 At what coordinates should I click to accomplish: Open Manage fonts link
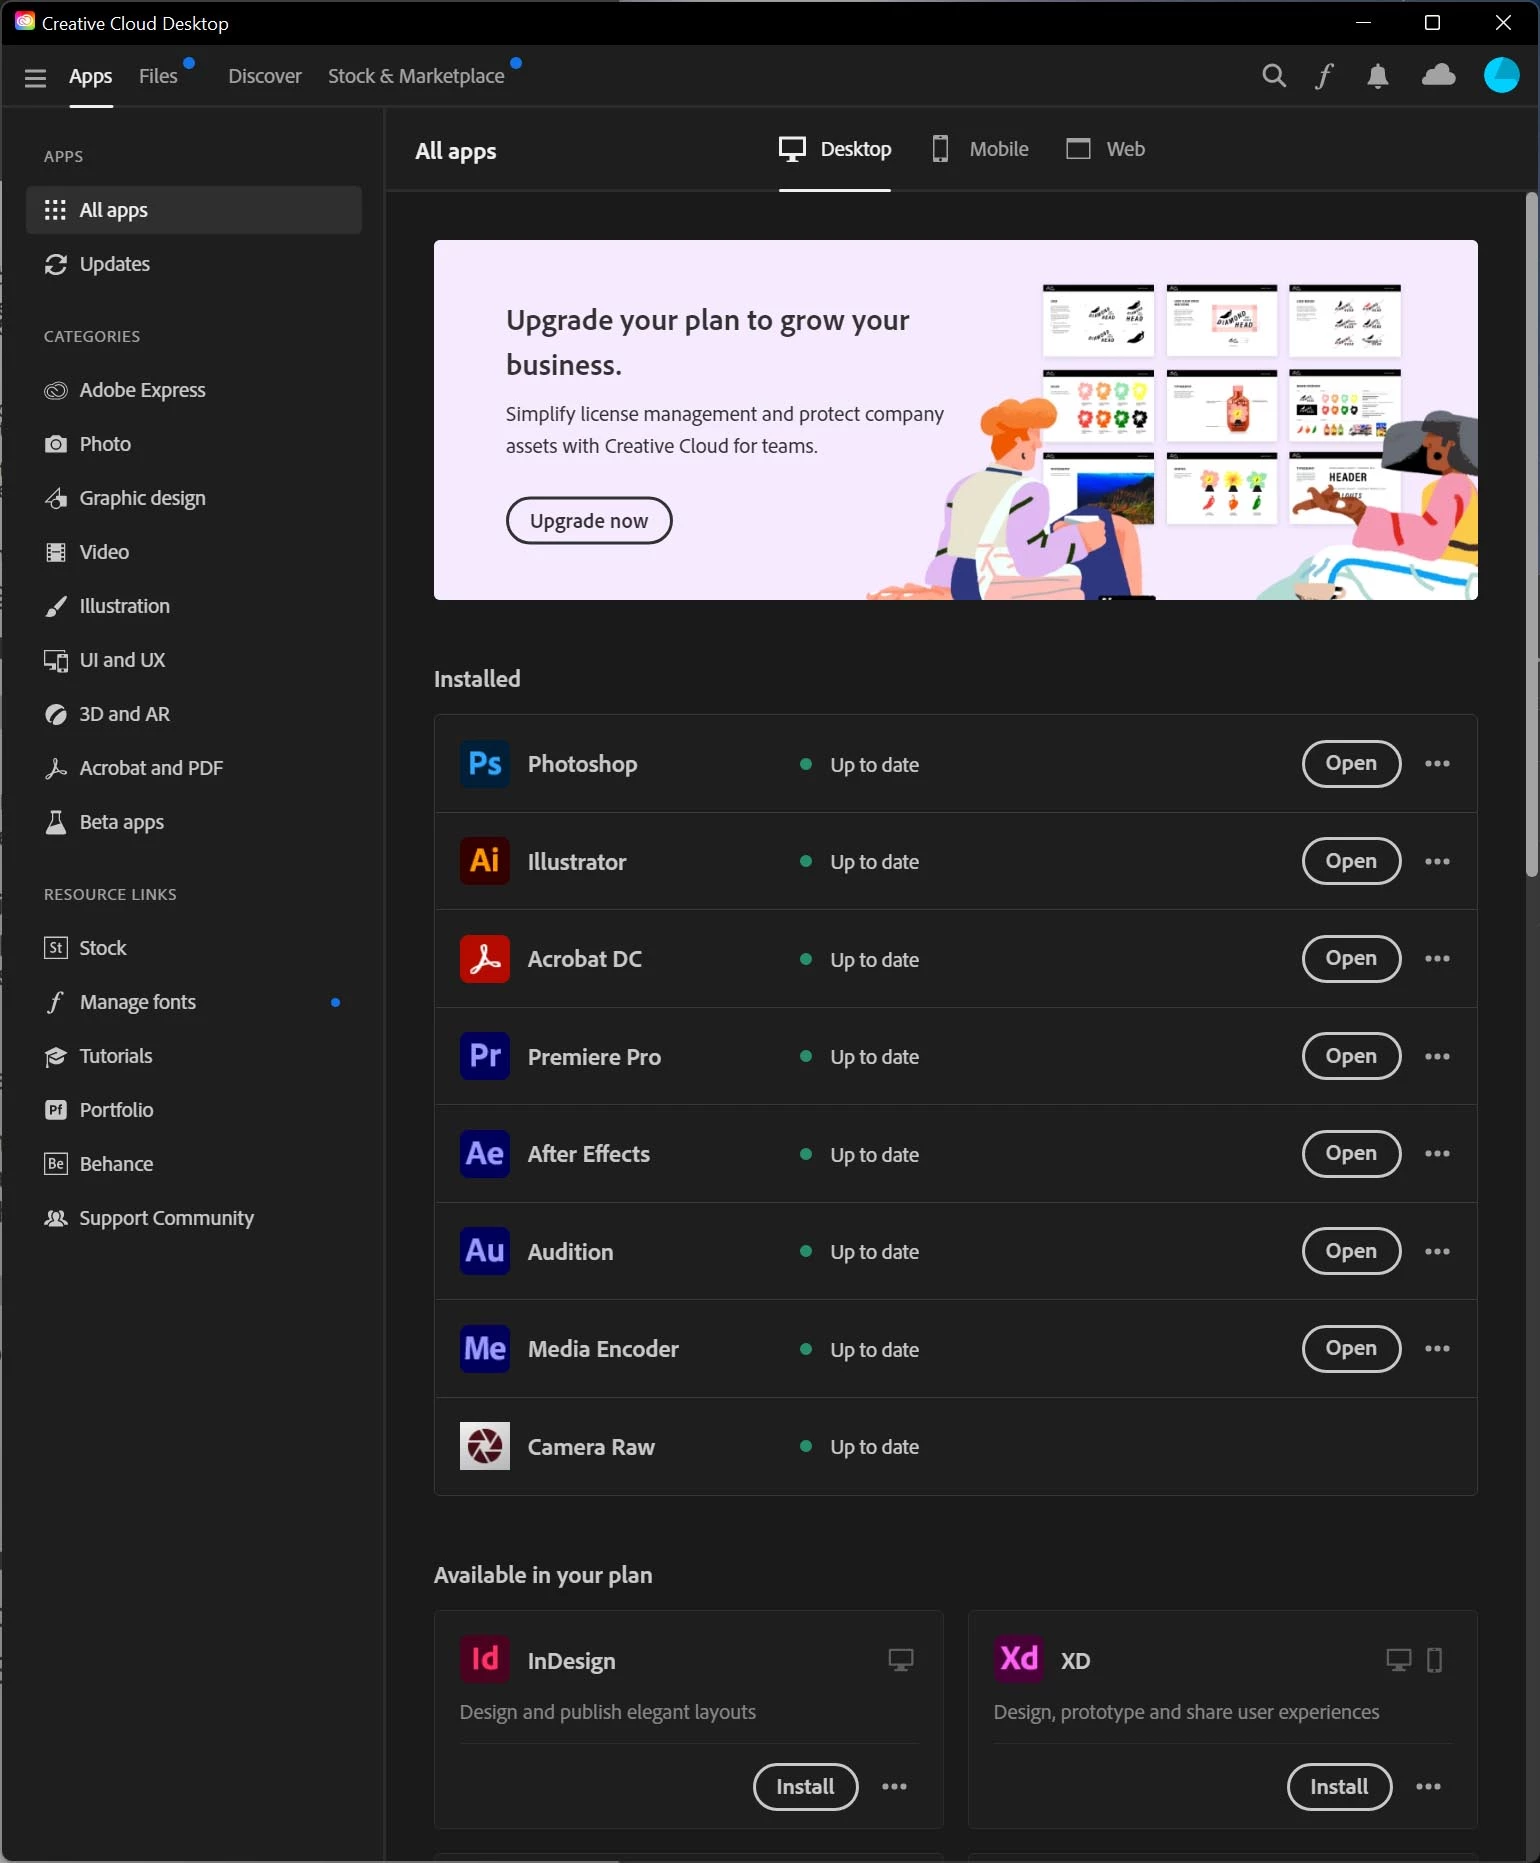(x=194, y=1002)
